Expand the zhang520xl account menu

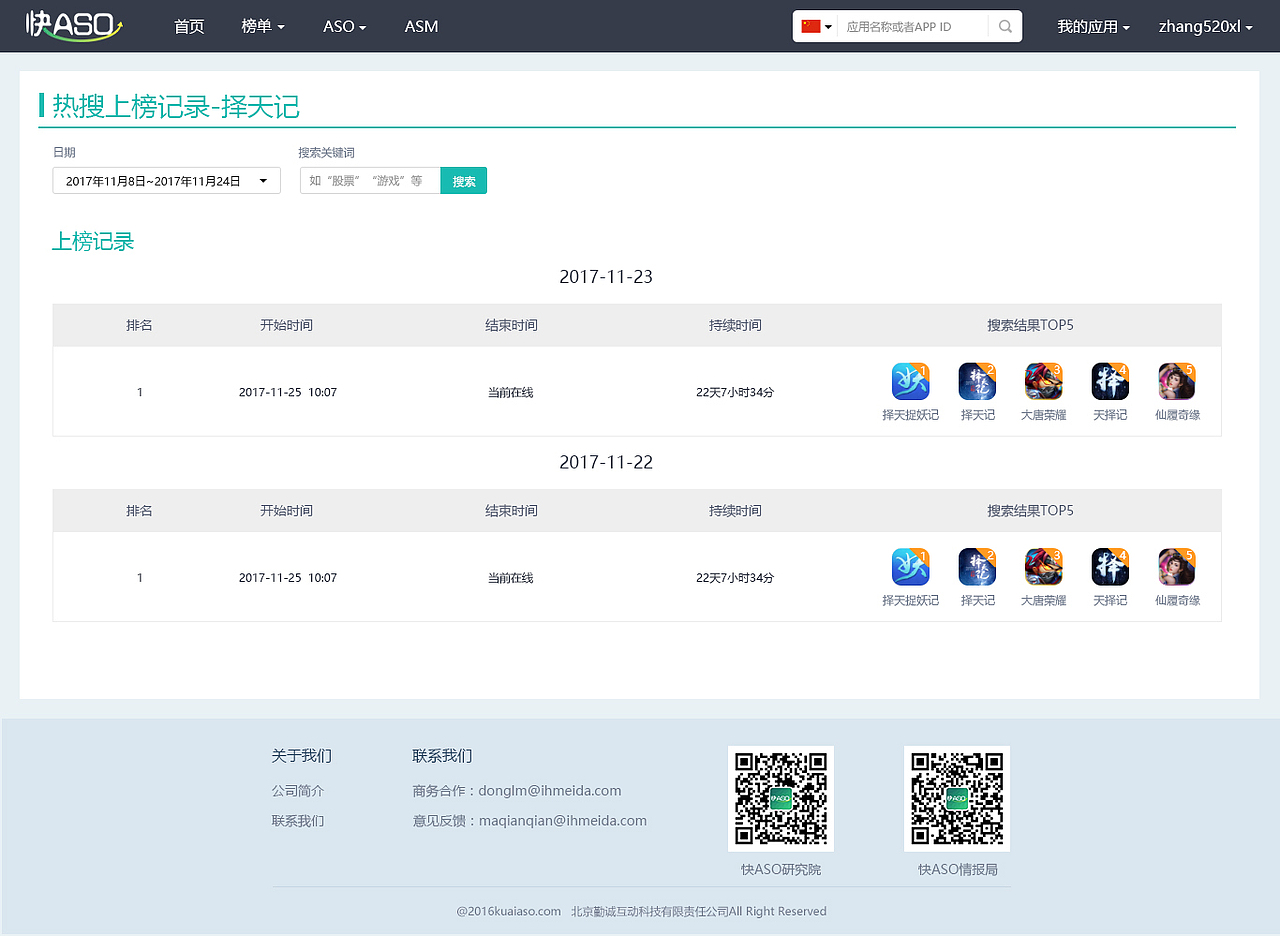click(1205, 26)
